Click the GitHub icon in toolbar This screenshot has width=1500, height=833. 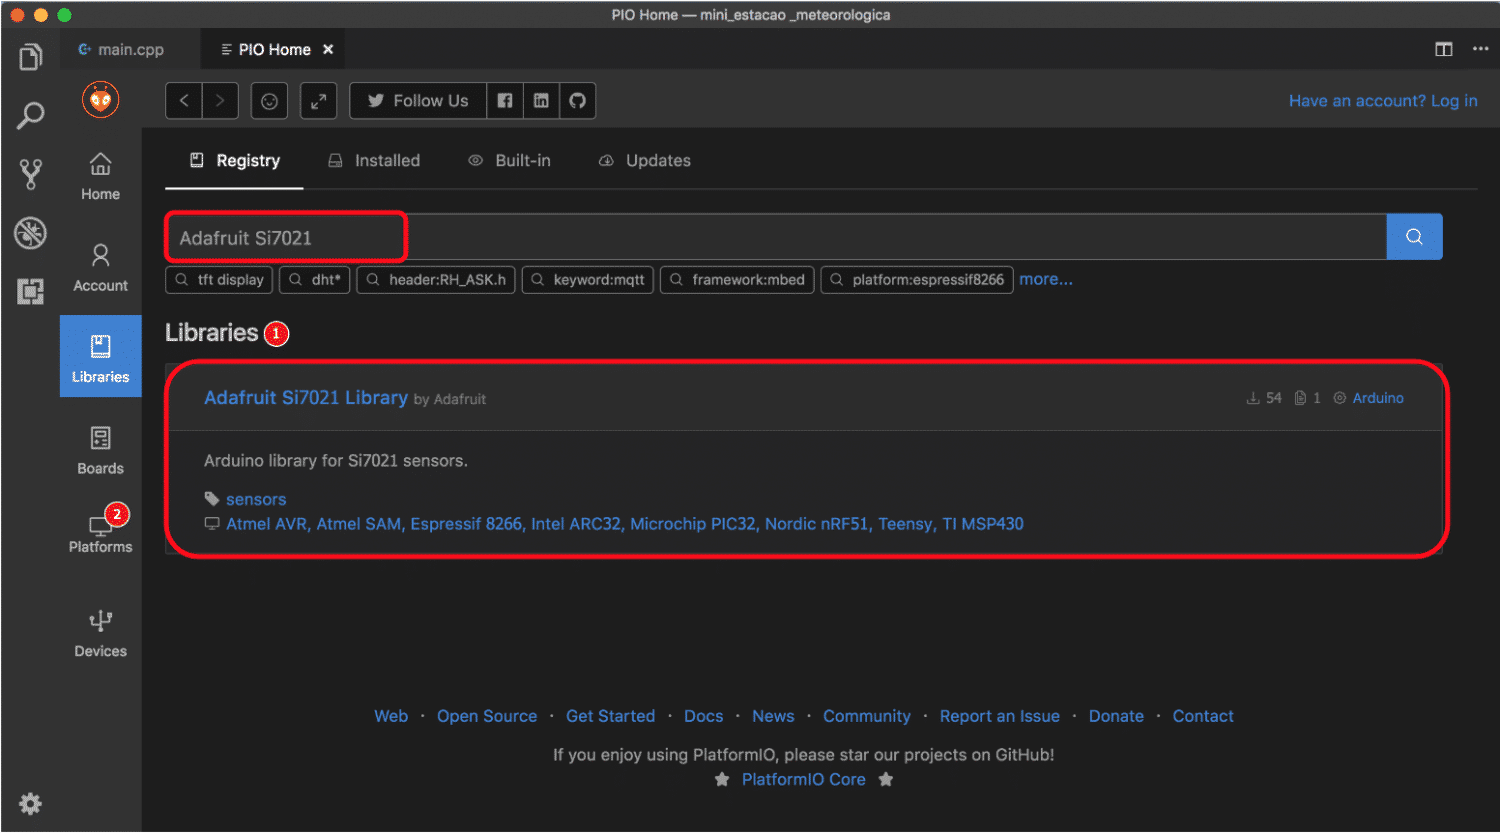577,101
